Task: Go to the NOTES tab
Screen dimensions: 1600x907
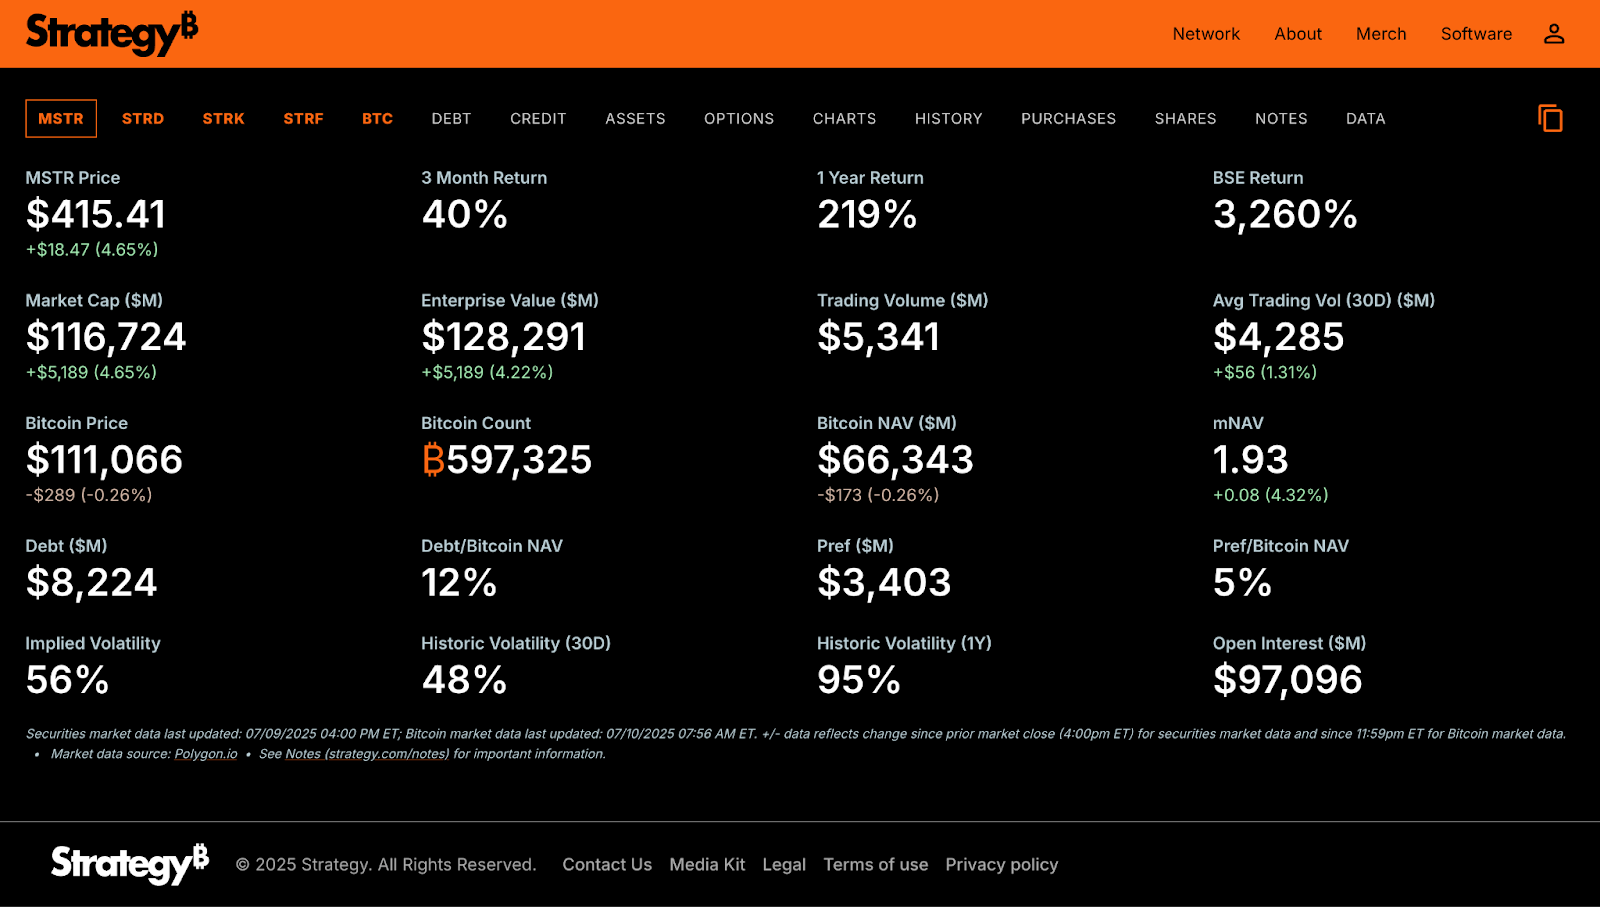Action: pyautogui.click(x=1281, y=118)
